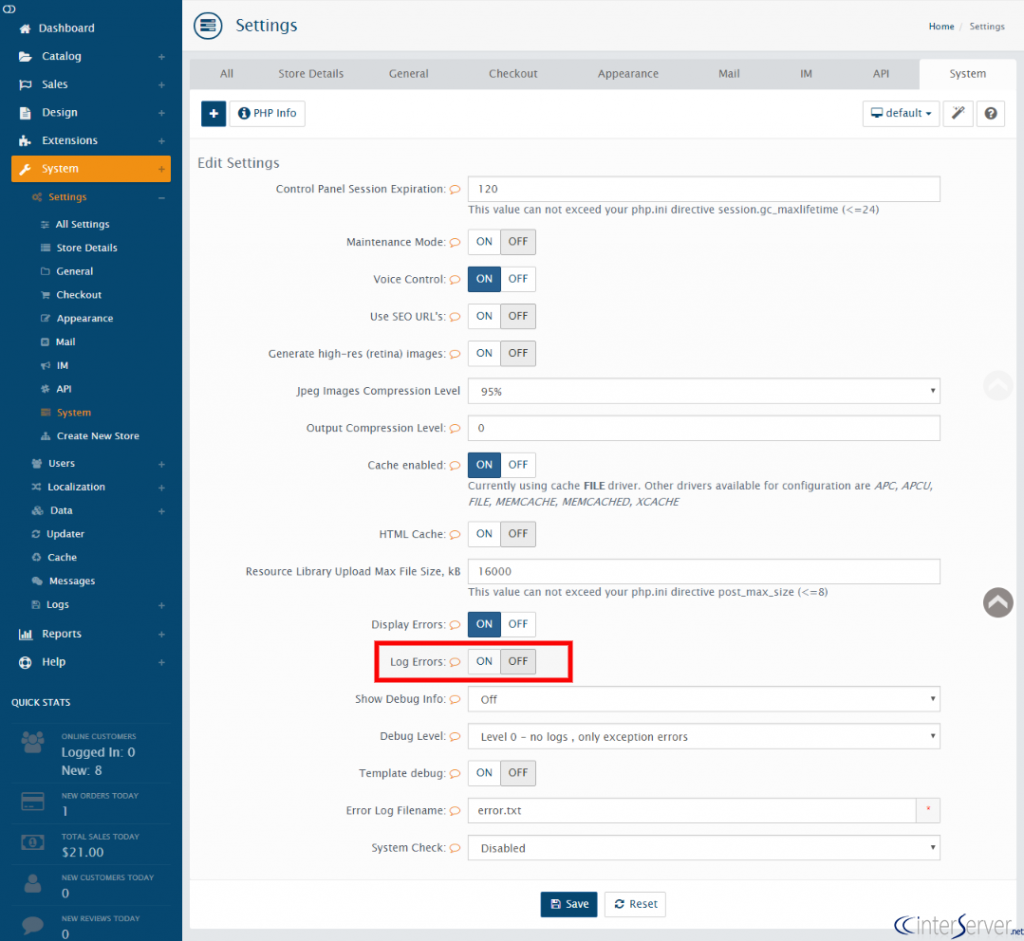Open the magic wand quick-start icon

coord(958,114)
